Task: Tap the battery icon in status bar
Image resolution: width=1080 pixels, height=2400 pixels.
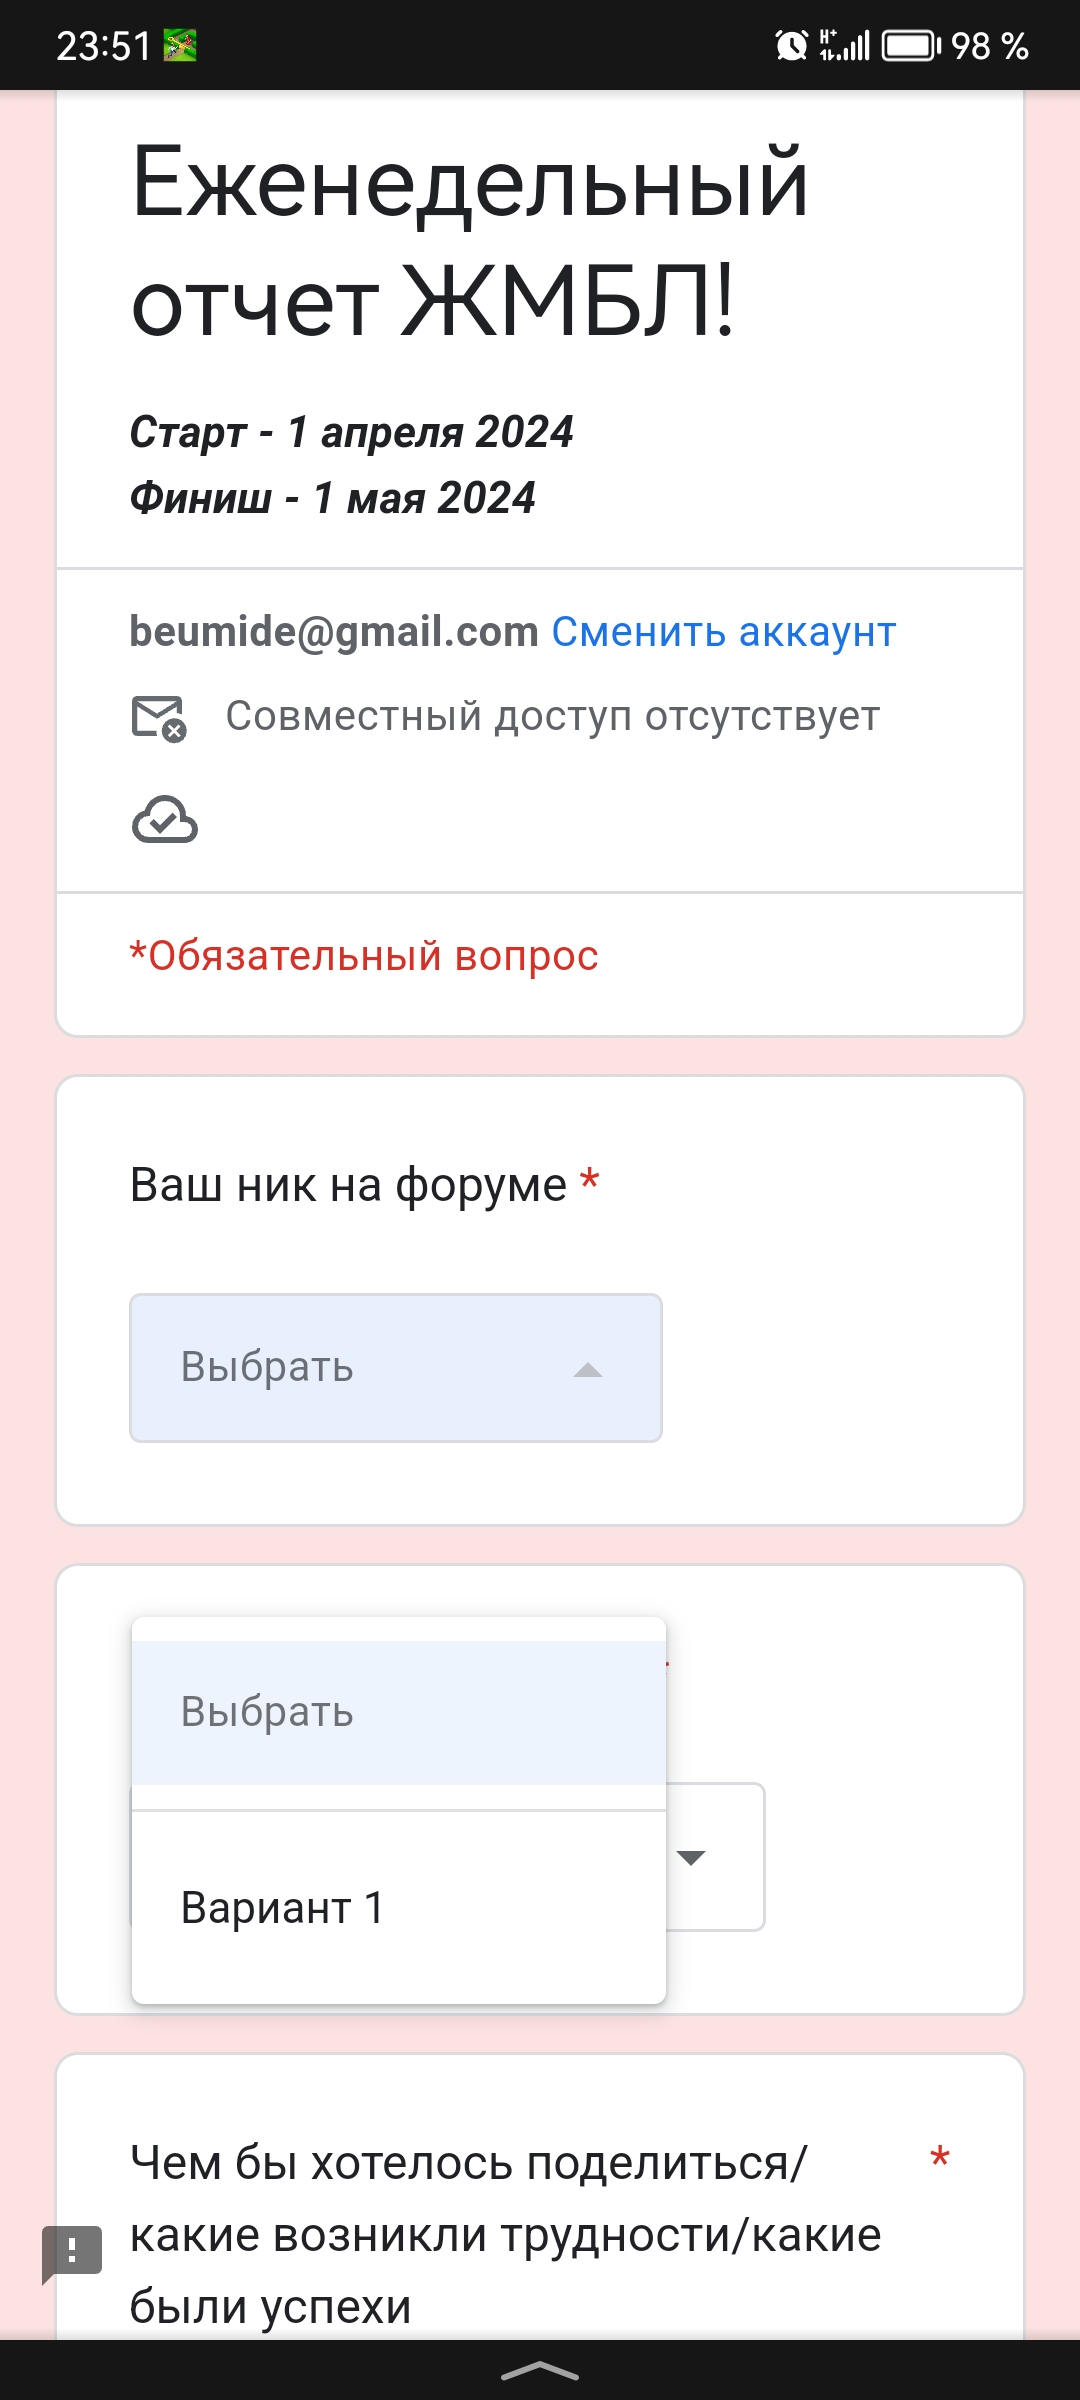Action: tap(910, 45)
